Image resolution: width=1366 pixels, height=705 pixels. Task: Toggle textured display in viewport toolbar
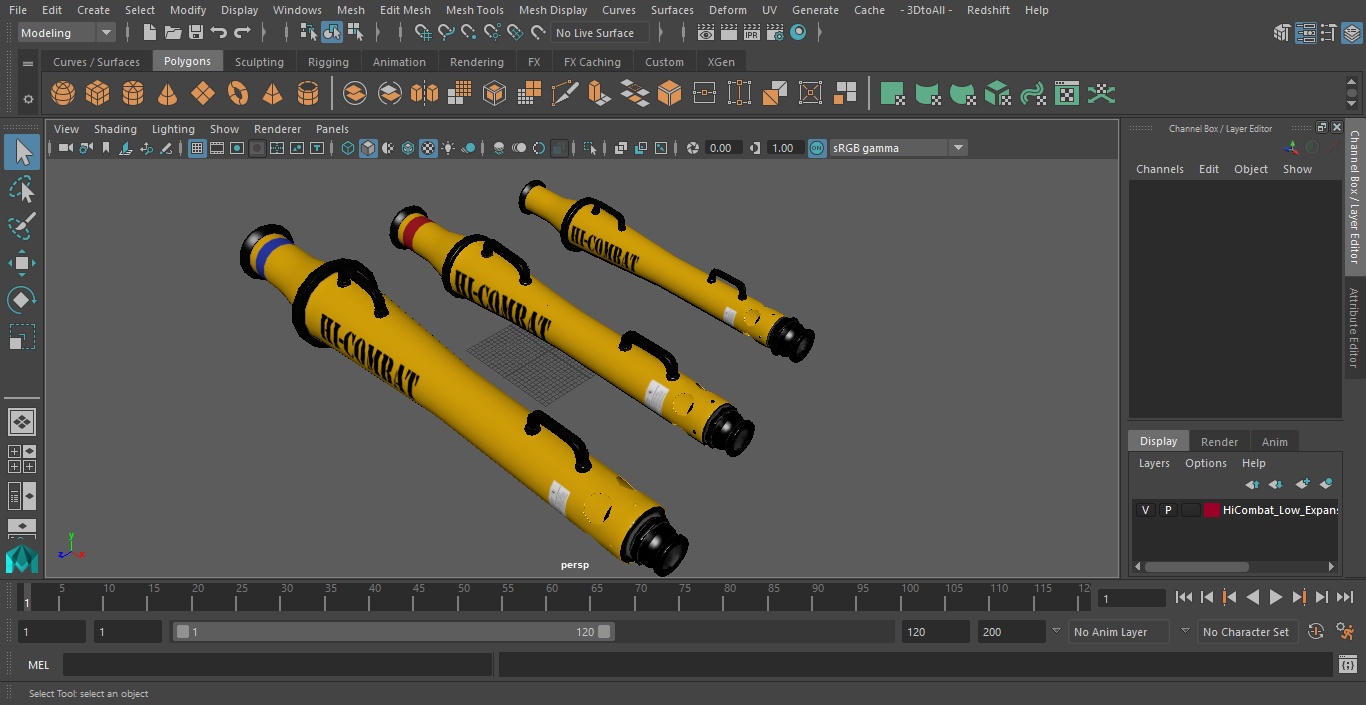tap(428, 148)
